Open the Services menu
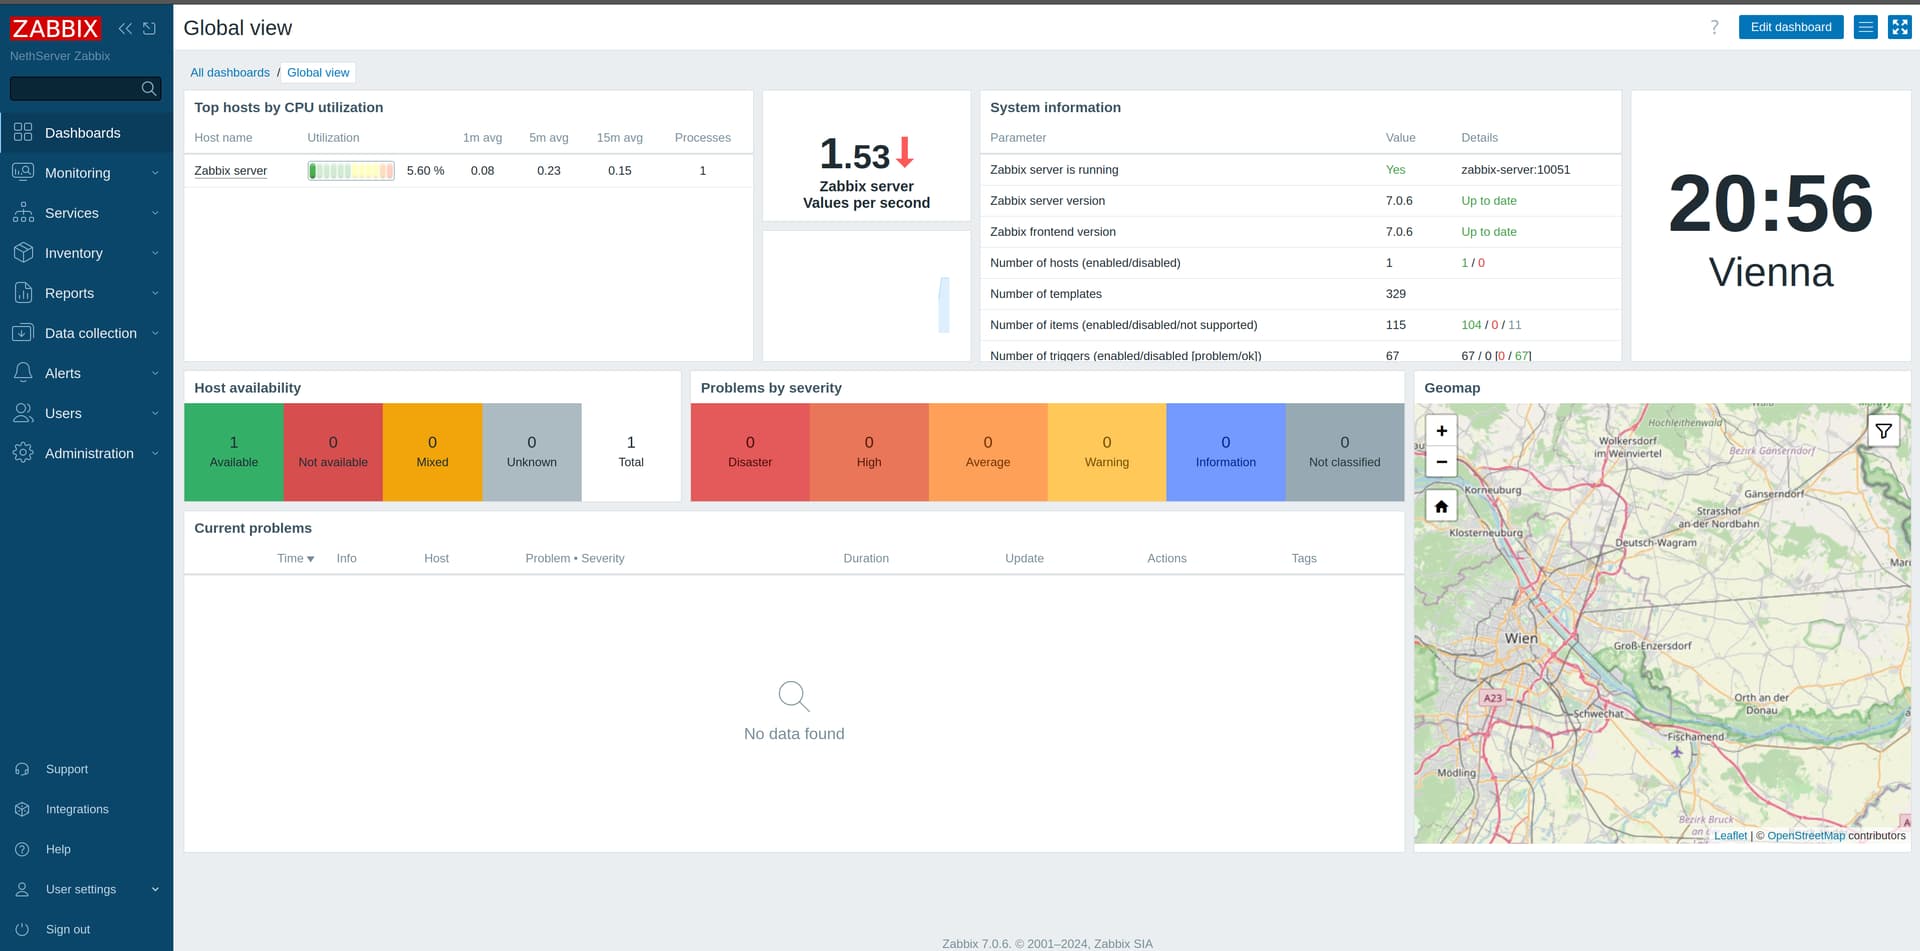 click(x=86, y=213)
